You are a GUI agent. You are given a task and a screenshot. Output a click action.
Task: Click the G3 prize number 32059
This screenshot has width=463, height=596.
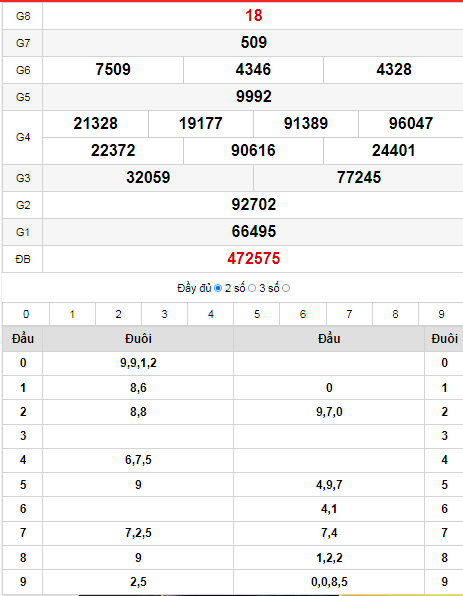pyautogui.click(x=148, y=178)
